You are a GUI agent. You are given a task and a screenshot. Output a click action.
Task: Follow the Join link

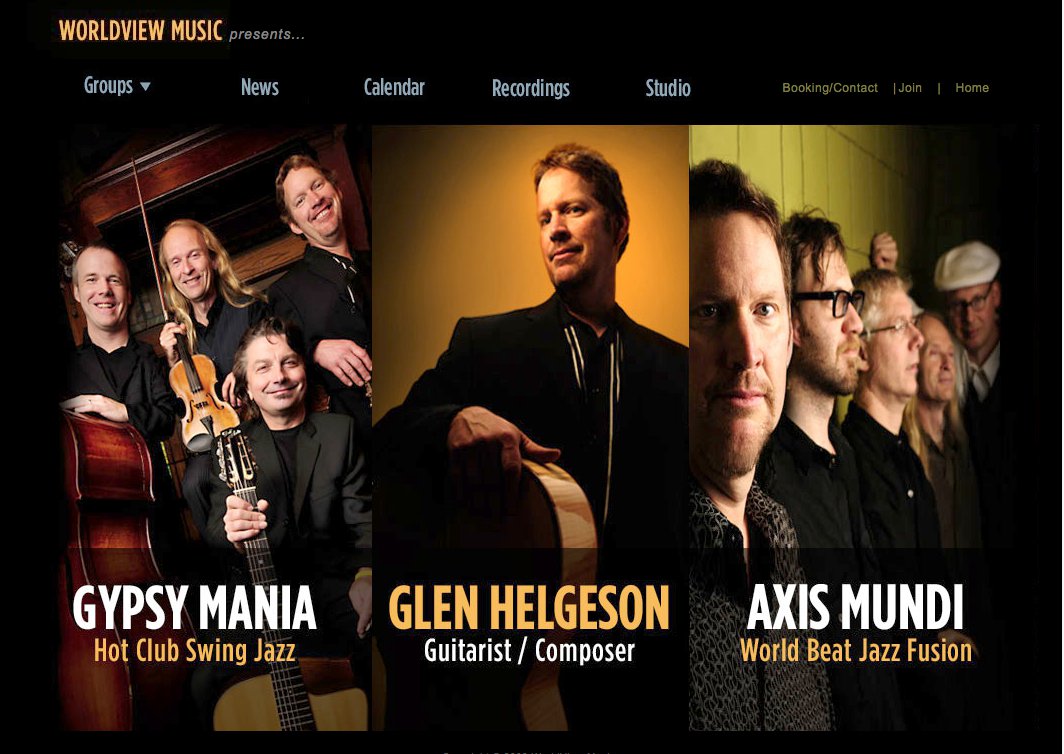click(910, 88)
